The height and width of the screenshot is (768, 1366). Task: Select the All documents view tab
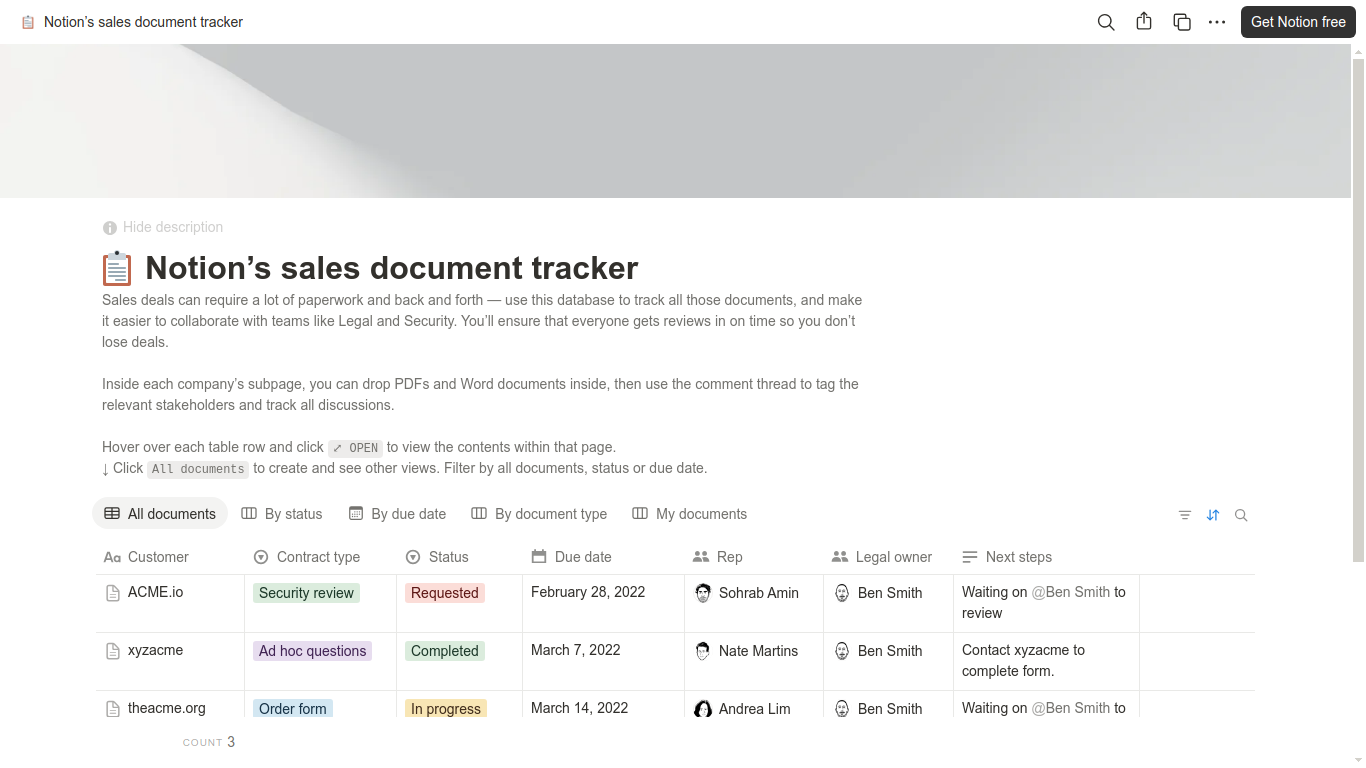[x=160, y=514]
